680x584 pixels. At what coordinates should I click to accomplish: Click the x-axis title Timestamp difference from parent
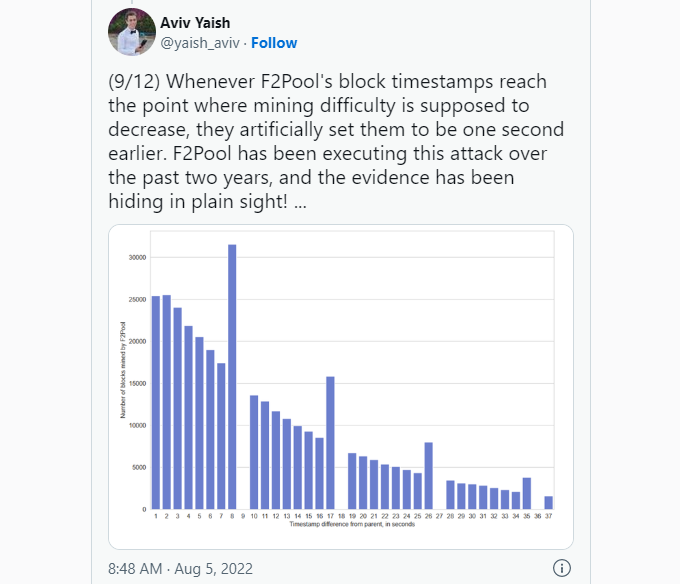[352, 524]
